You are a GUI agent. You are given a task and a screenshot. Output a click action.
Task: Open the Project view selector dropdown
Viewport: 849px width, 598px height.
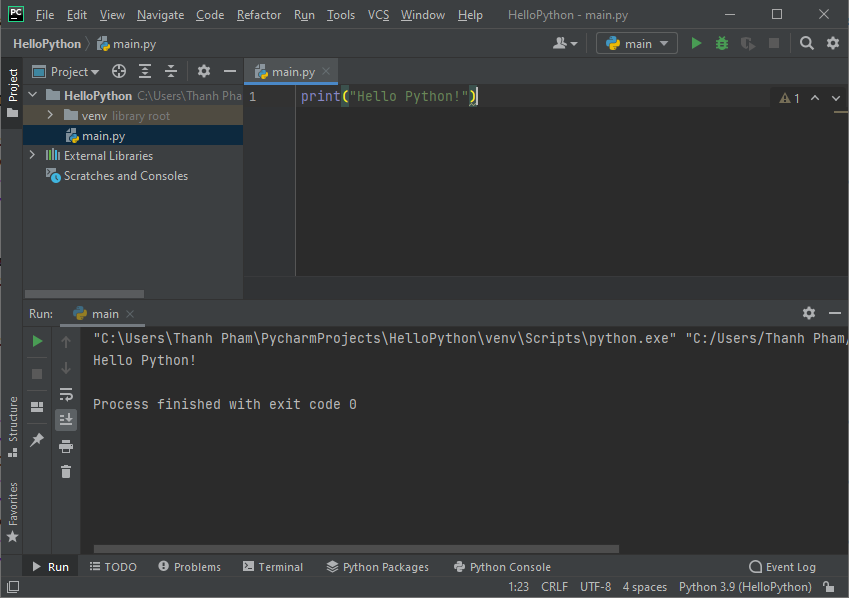pos(66,72)
